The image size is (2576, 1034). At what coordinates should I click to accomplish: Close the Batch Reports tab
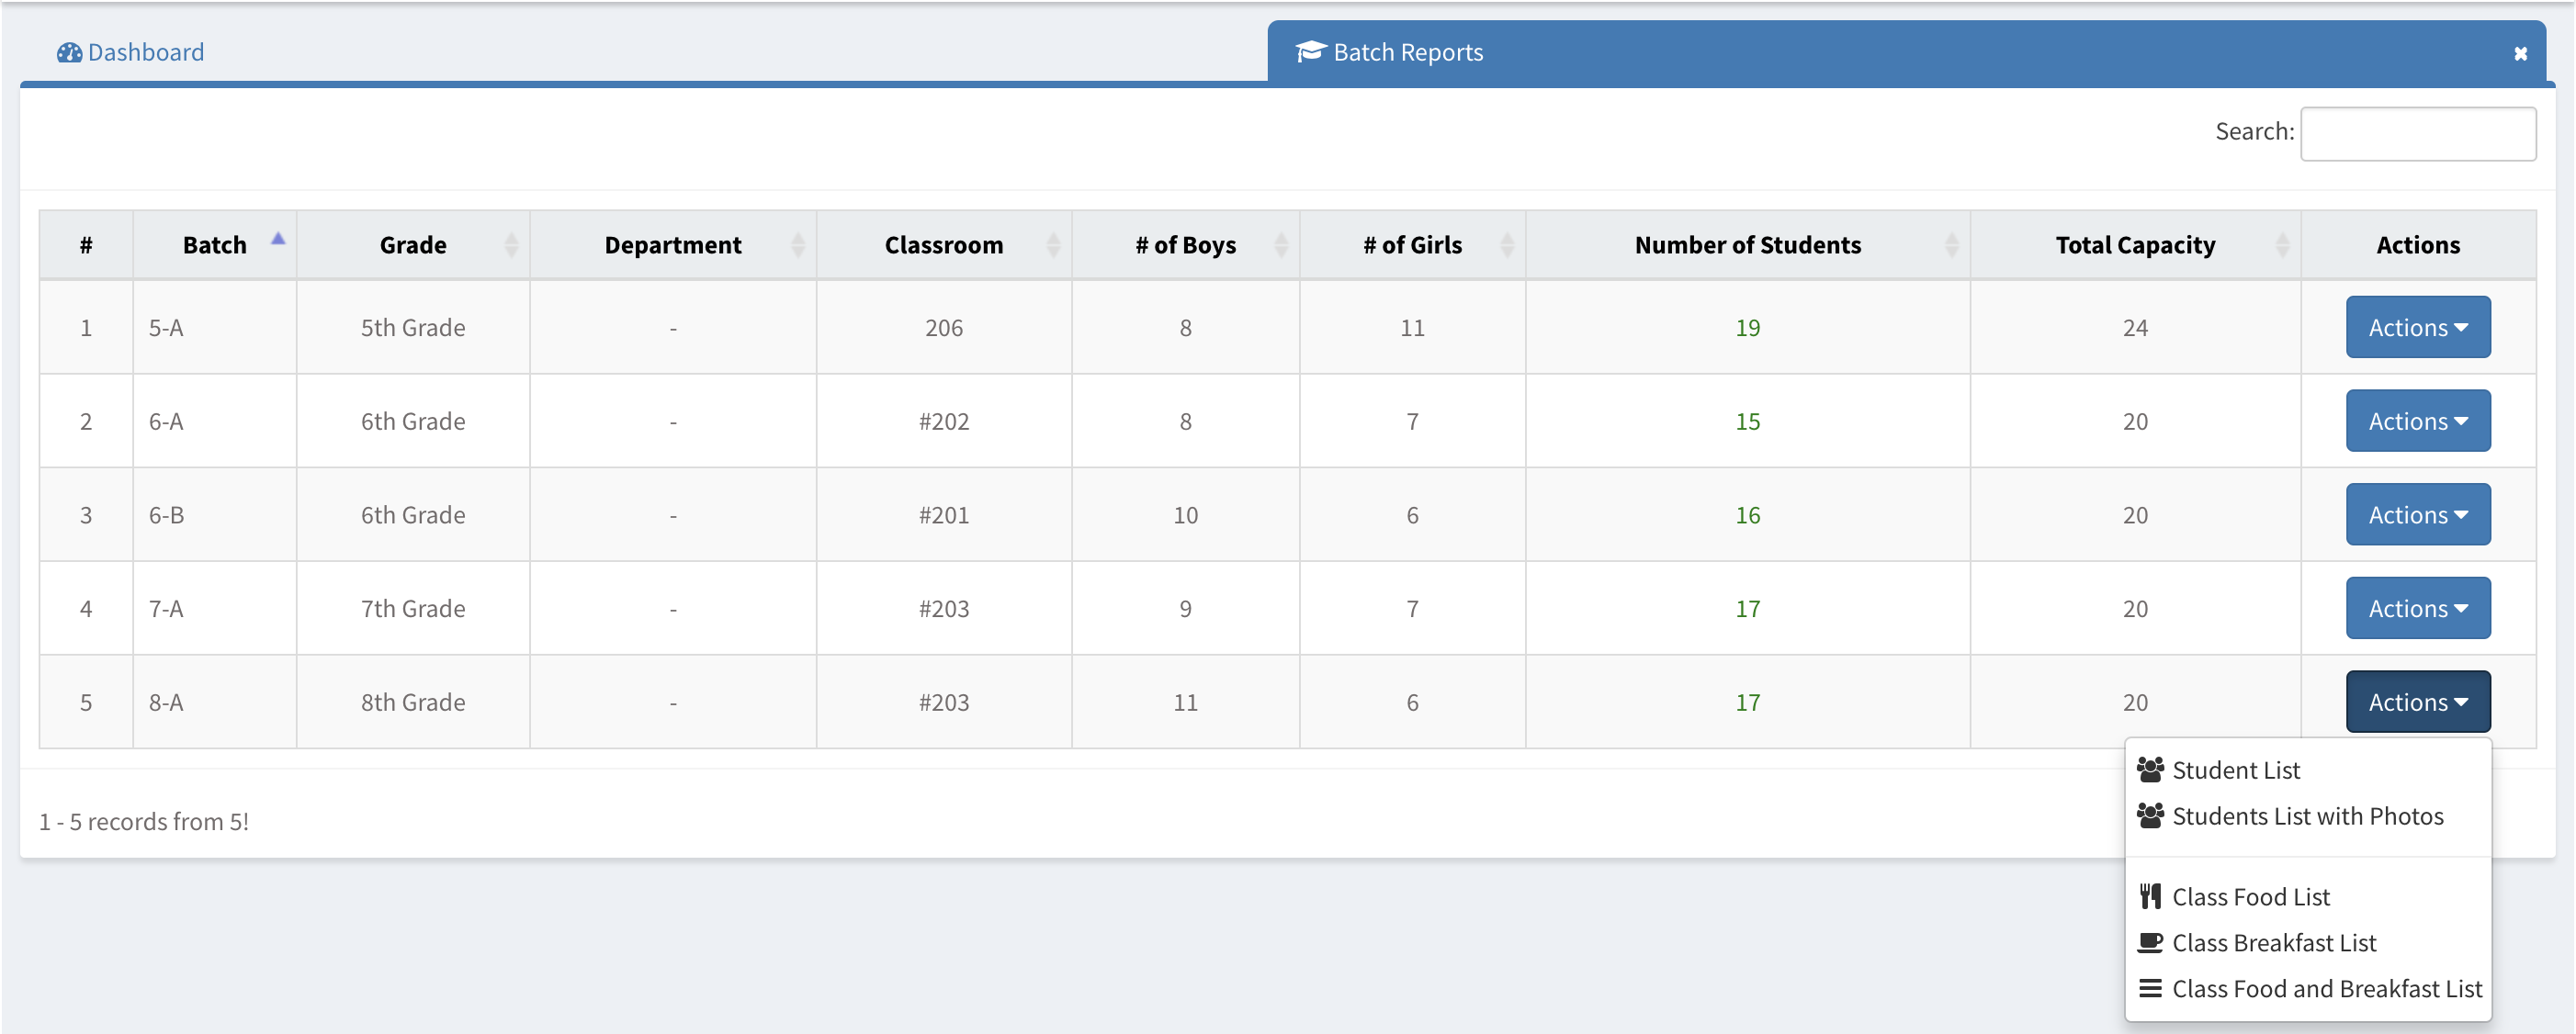pyautogui.click(x=2520, y=54)
